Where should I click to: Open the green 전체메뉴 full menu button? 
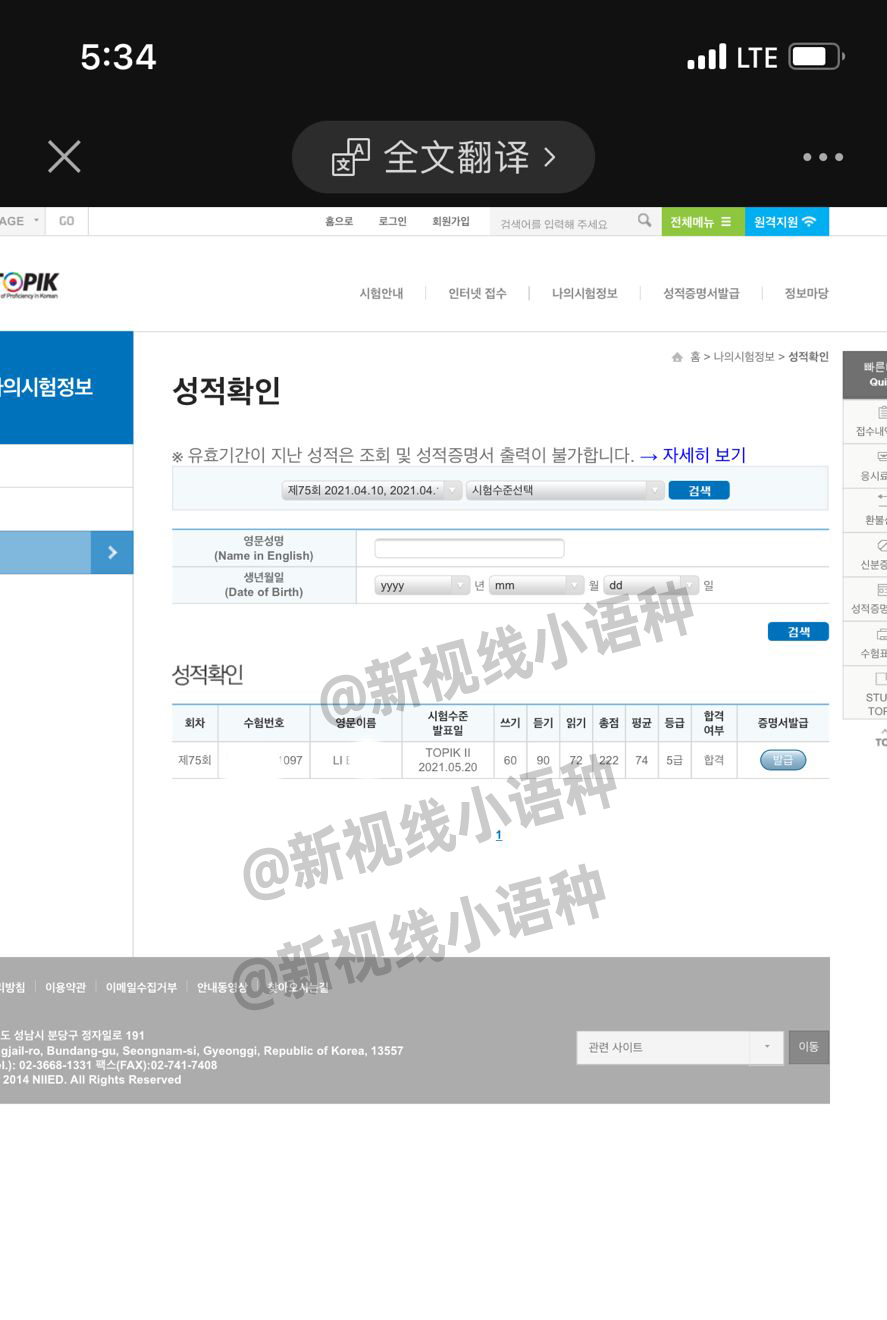703,221
